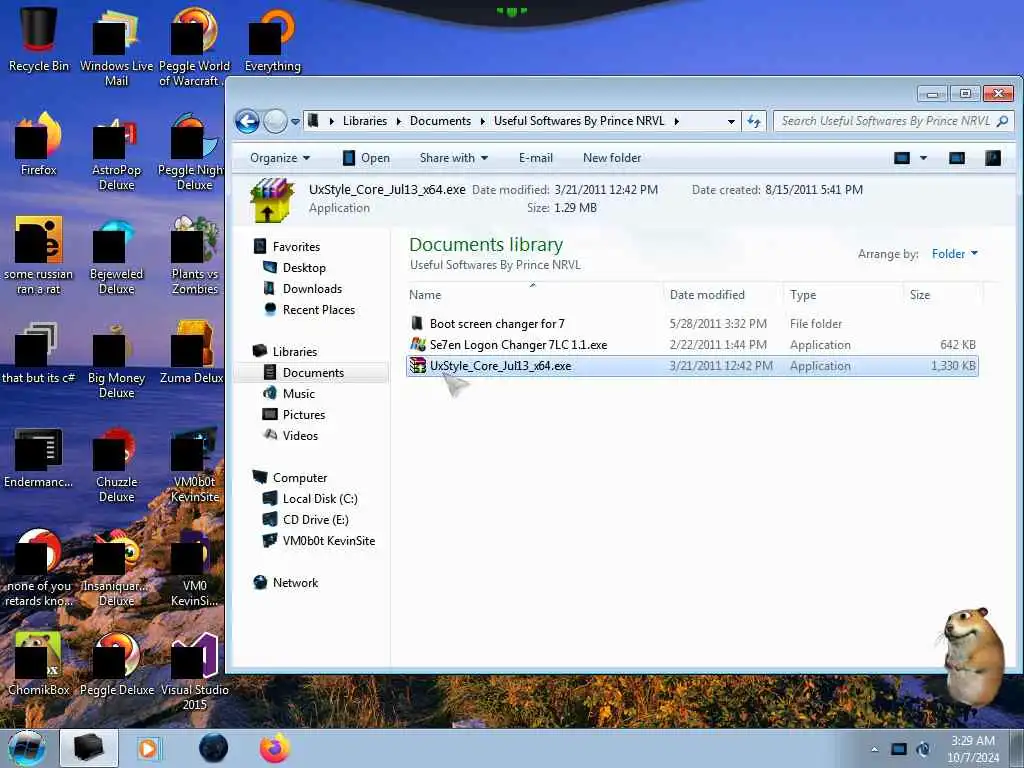Launch Big Money Deluxe shortcut
The height and width of the screenshot is (768, 1024).
(x=116, y=360)
